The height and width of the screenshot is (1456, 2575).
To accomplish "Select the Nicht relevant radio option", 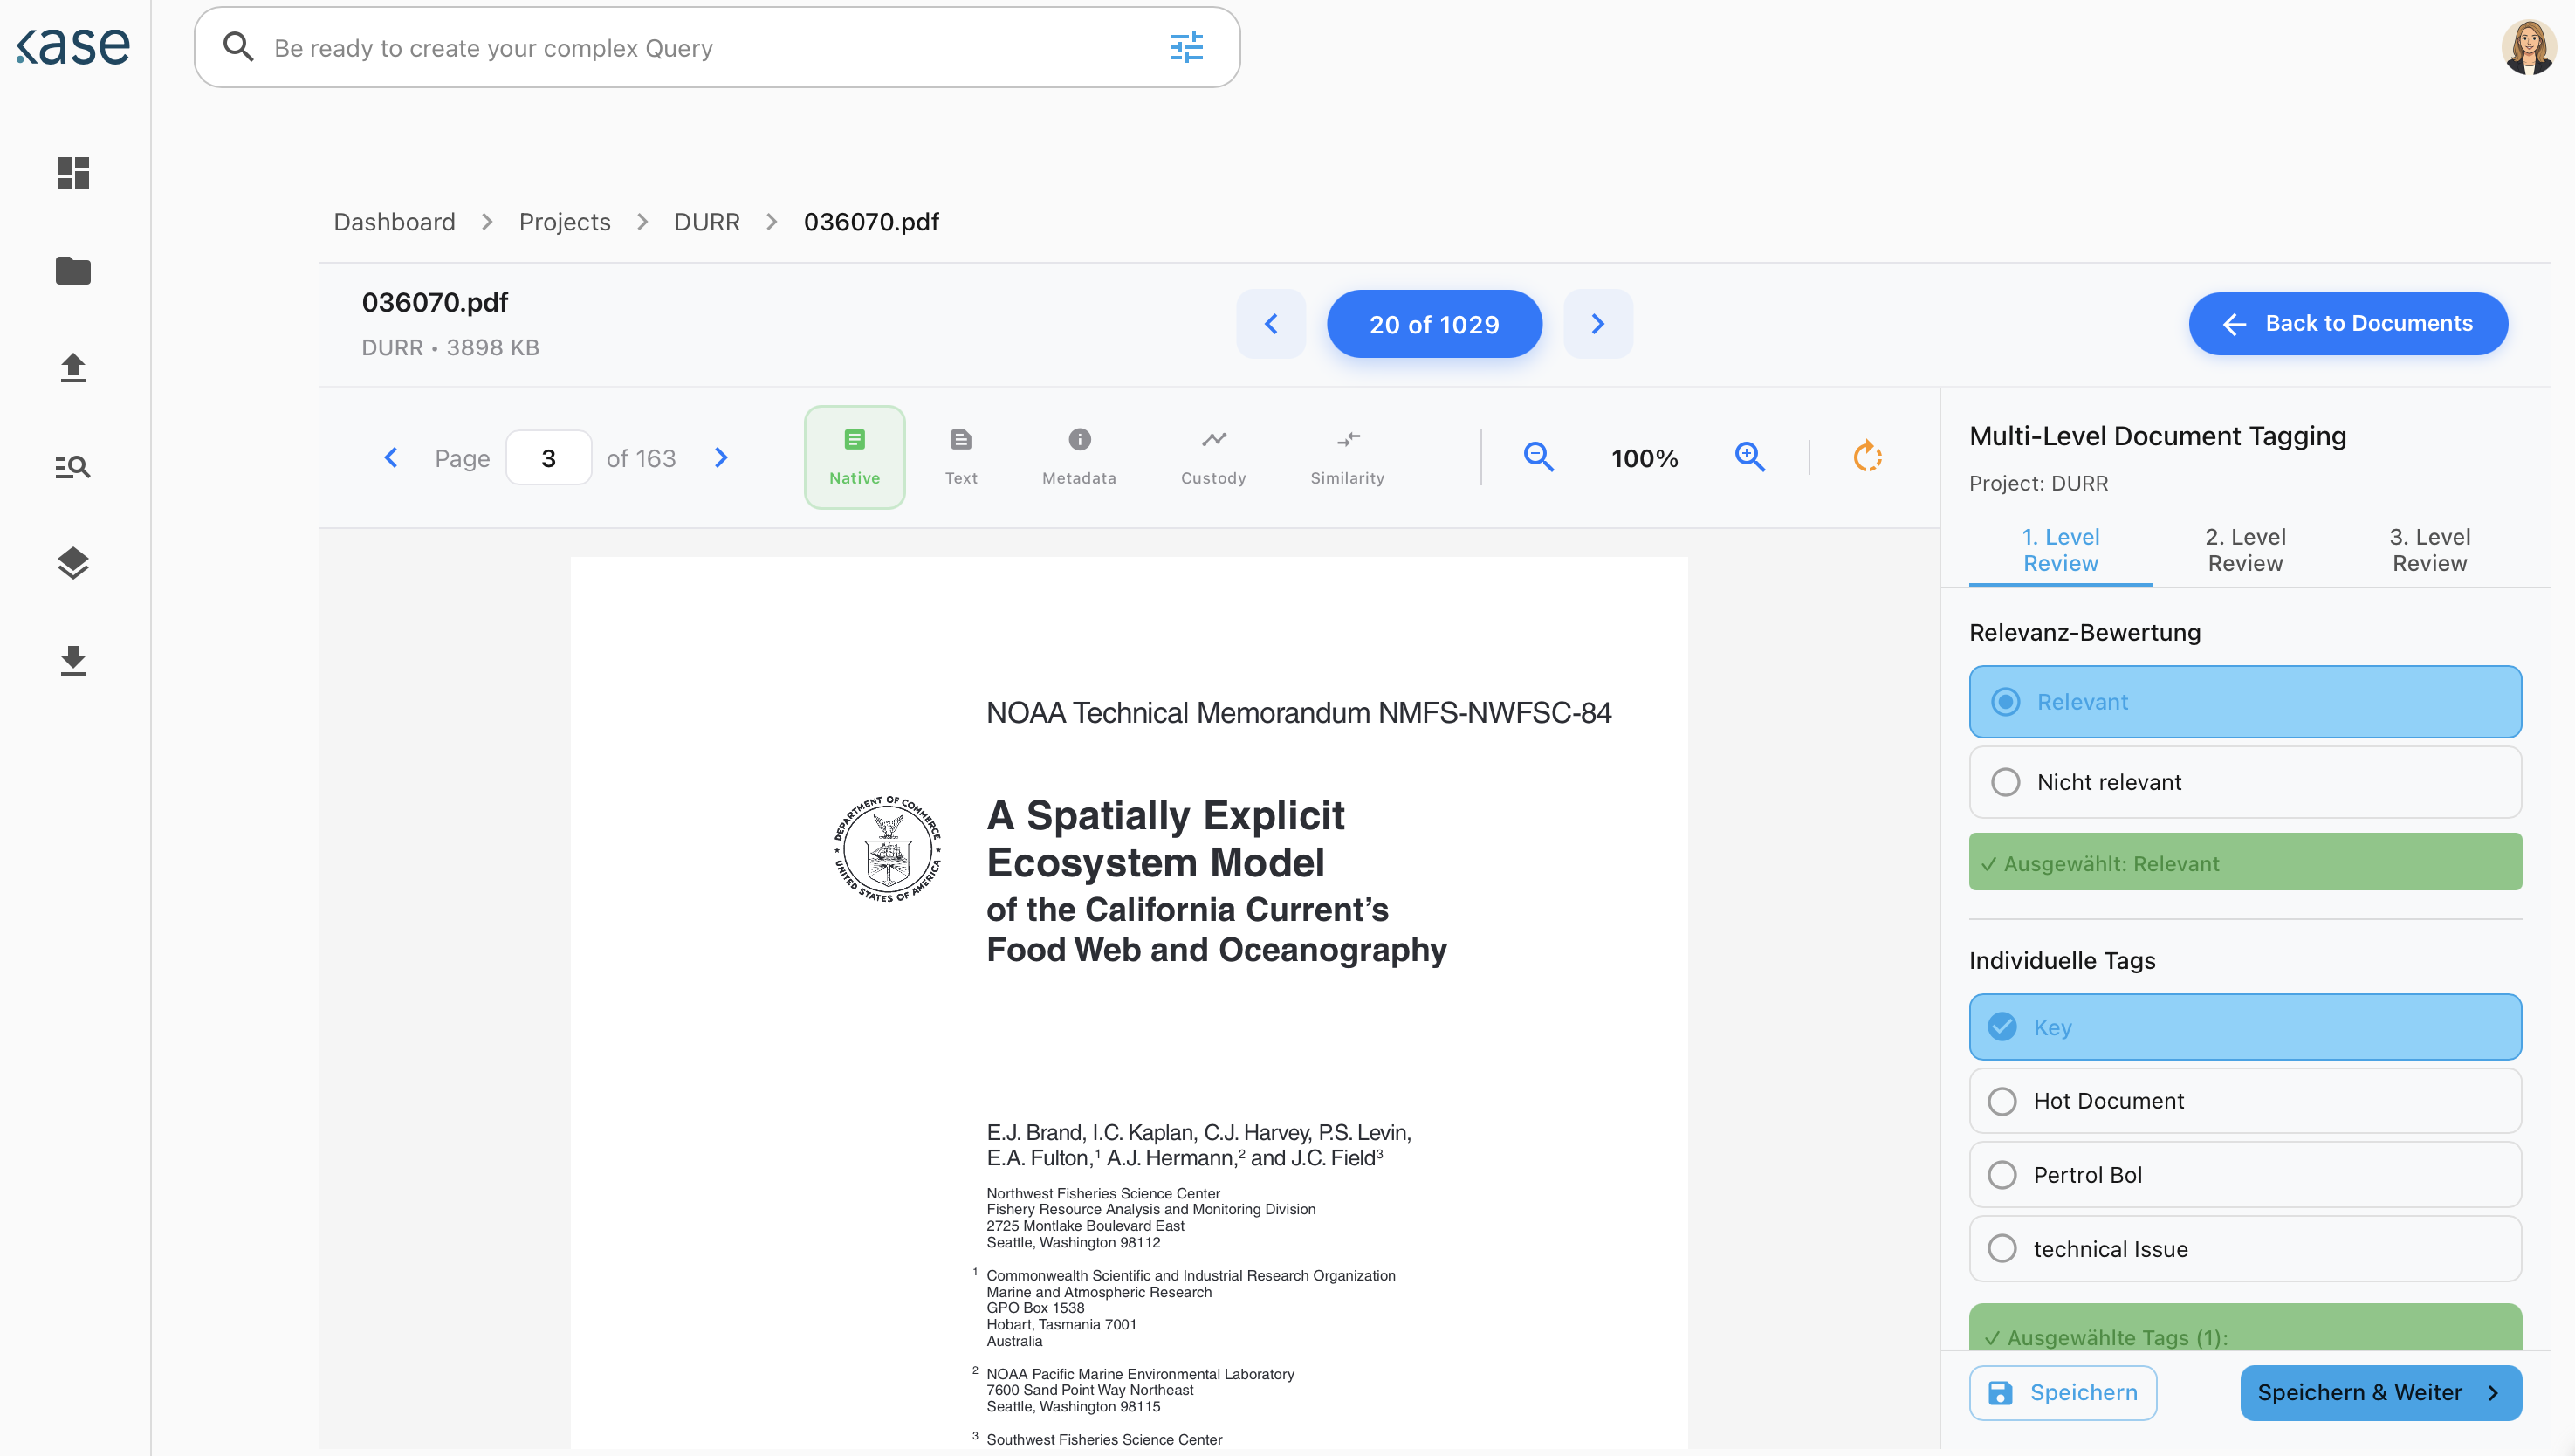I will pyautogui.click(x=2245, y=782).
